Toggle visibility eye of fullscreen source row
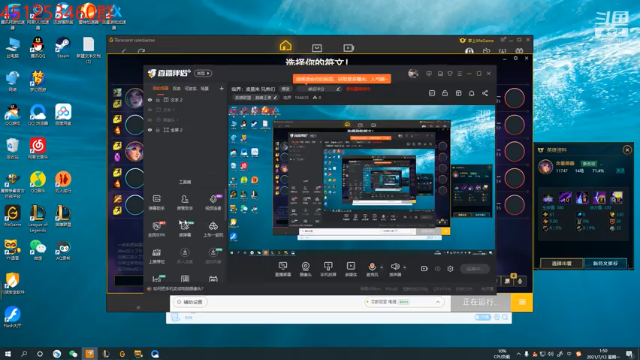Viewport: 640px width, 360px height. [x=150, y=130]
